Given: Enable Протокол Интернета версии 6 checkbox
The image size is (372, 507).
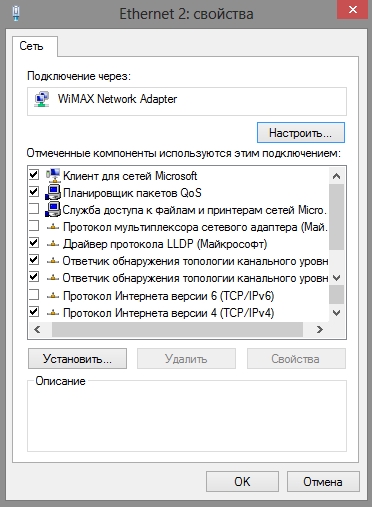Looking at the screenshot, I should coord(34,295).
